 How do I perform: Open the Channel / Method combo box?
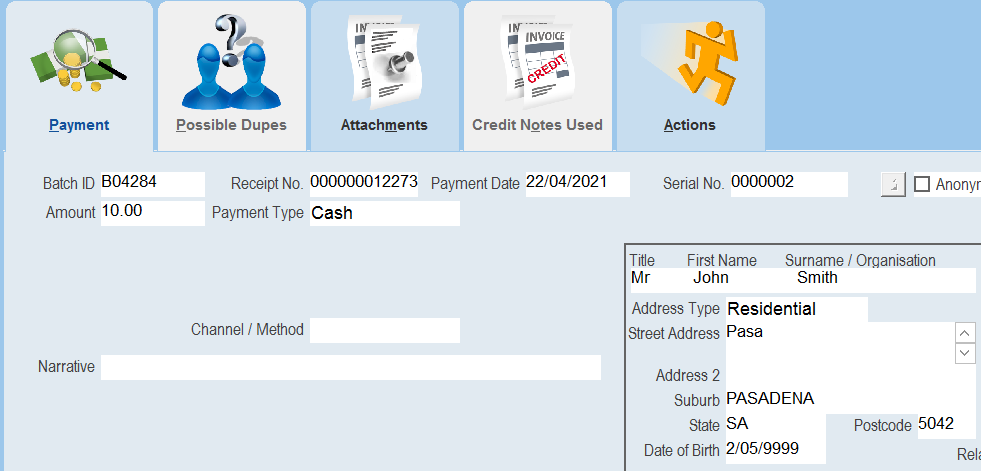(385, 330)
